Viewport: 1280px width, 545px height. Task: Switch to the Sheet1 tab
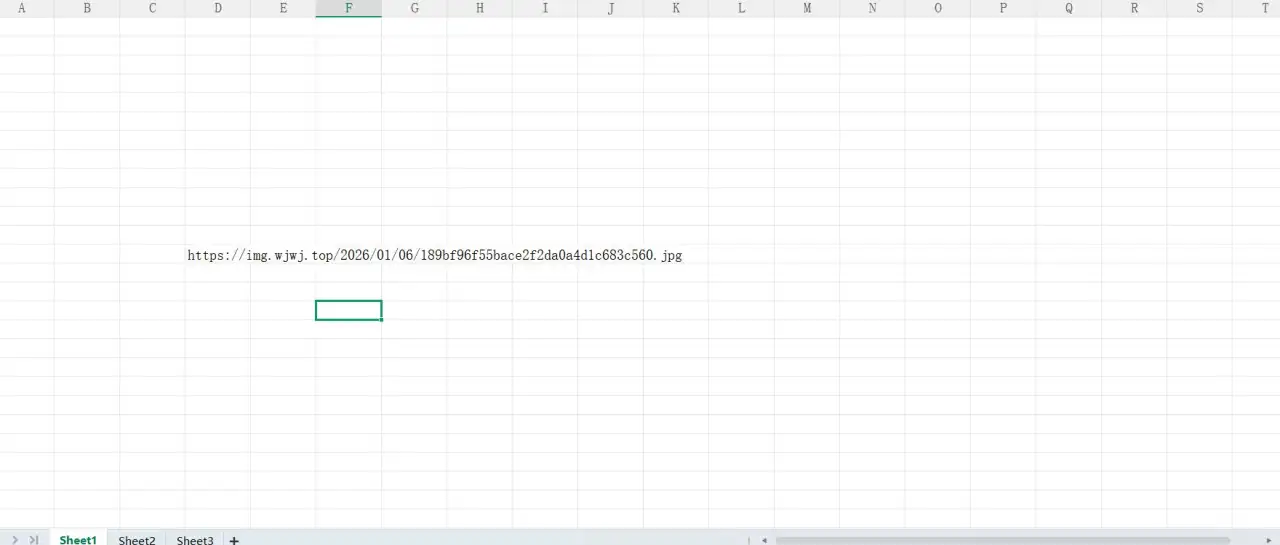pyautogui.click(x=78, y=540)
